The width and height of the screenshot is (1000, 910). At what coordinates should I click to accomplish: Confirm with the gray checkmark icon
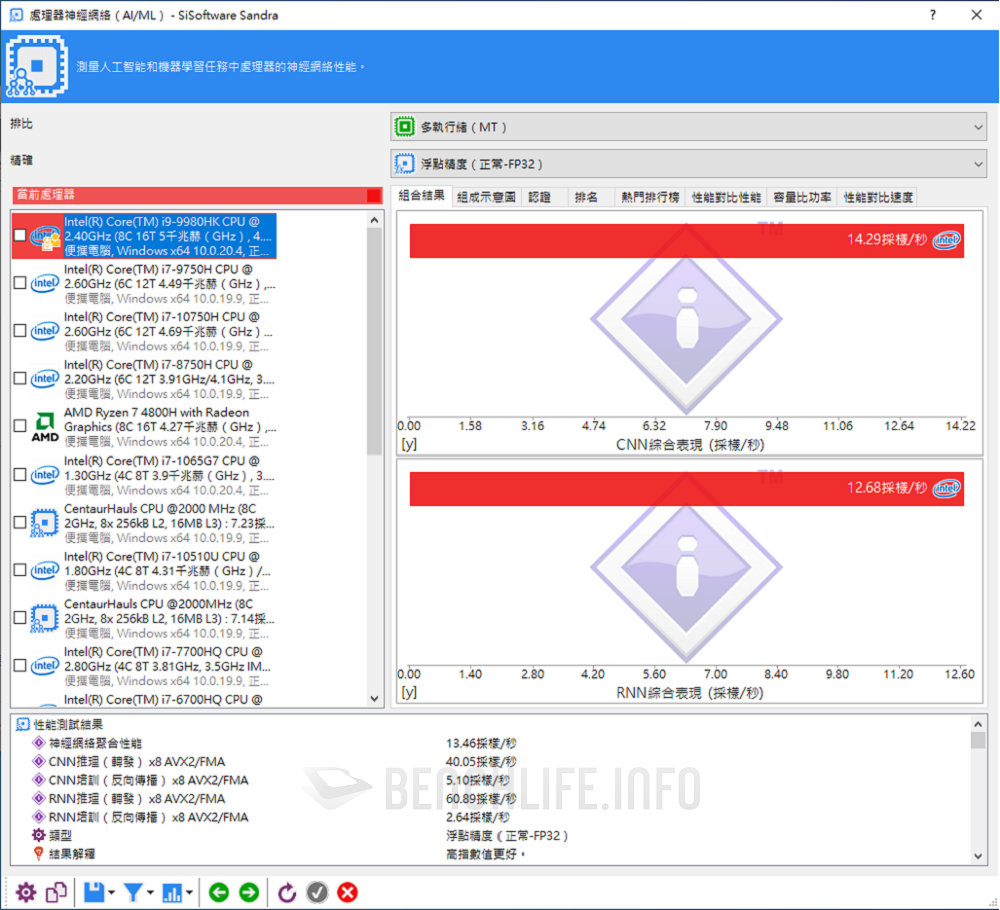tap(318, 892)
